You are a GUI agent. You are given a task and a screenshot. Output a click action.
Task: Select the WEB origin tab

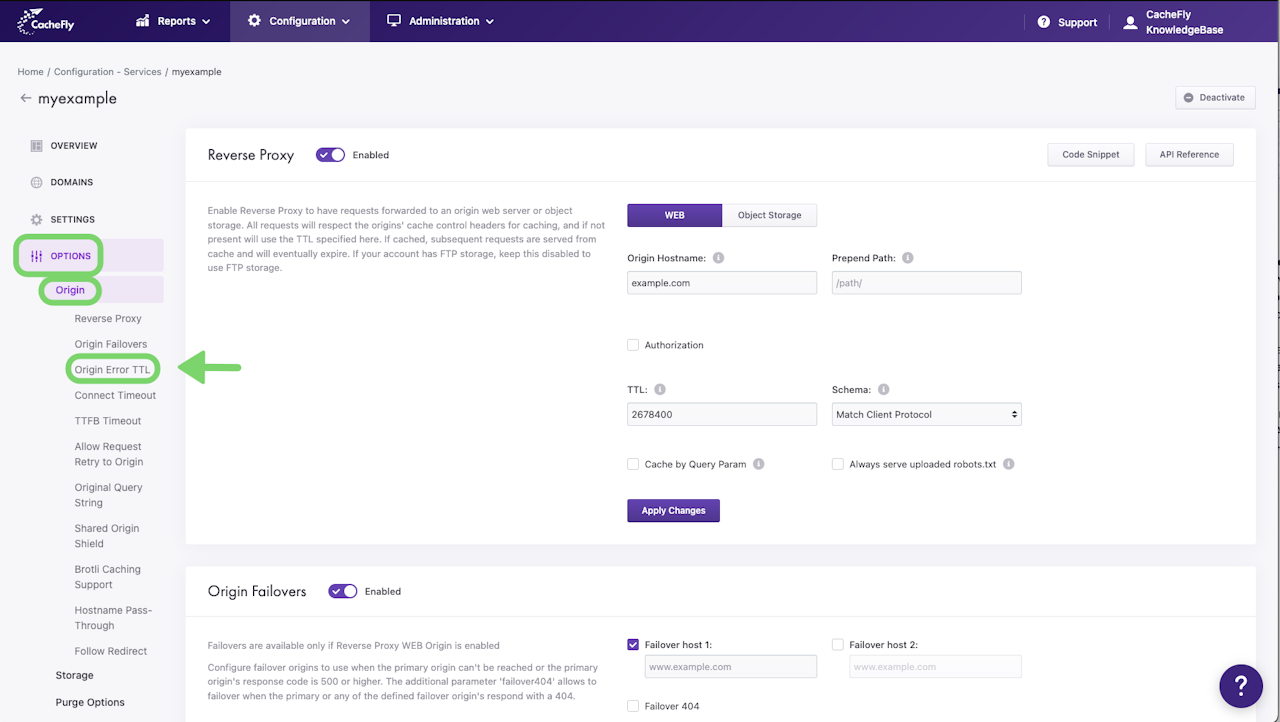(674, 215)
